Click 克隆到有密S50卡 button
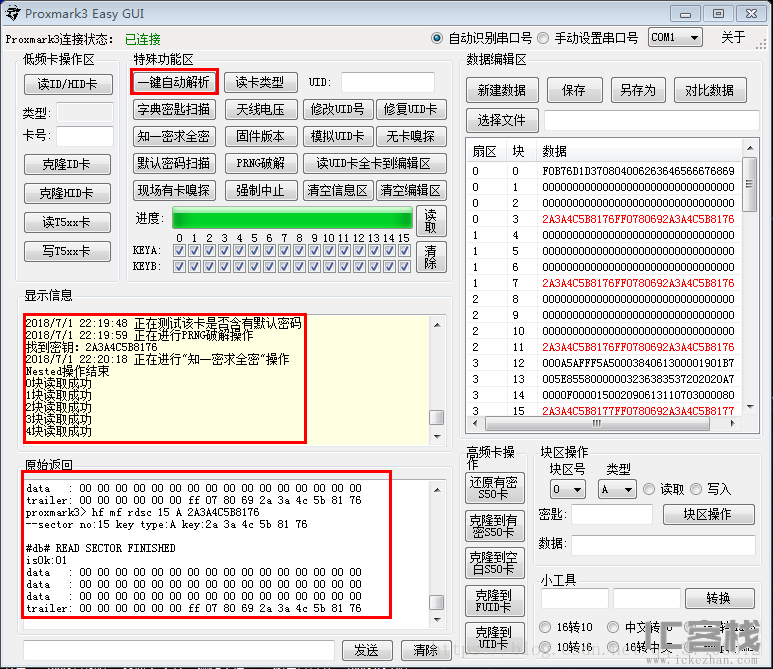Screen dimensions: 773x669 pyautogui.click(x=494, y=526)
